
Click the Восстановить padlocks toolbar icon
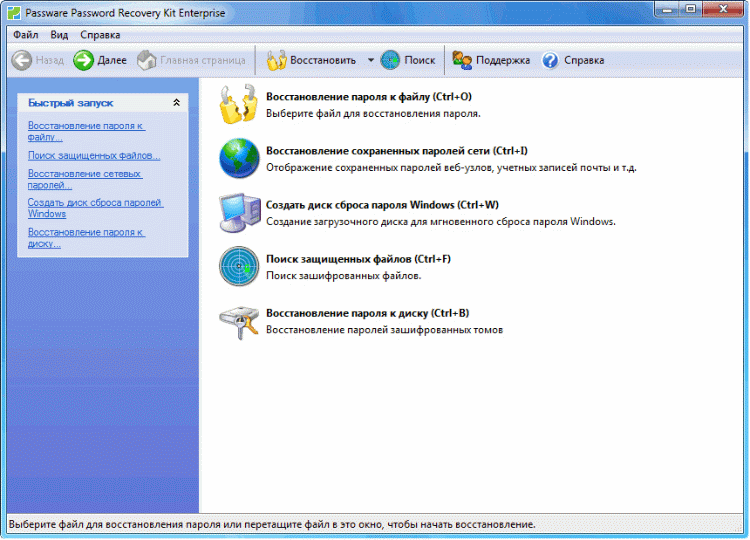tap(276, 60)
